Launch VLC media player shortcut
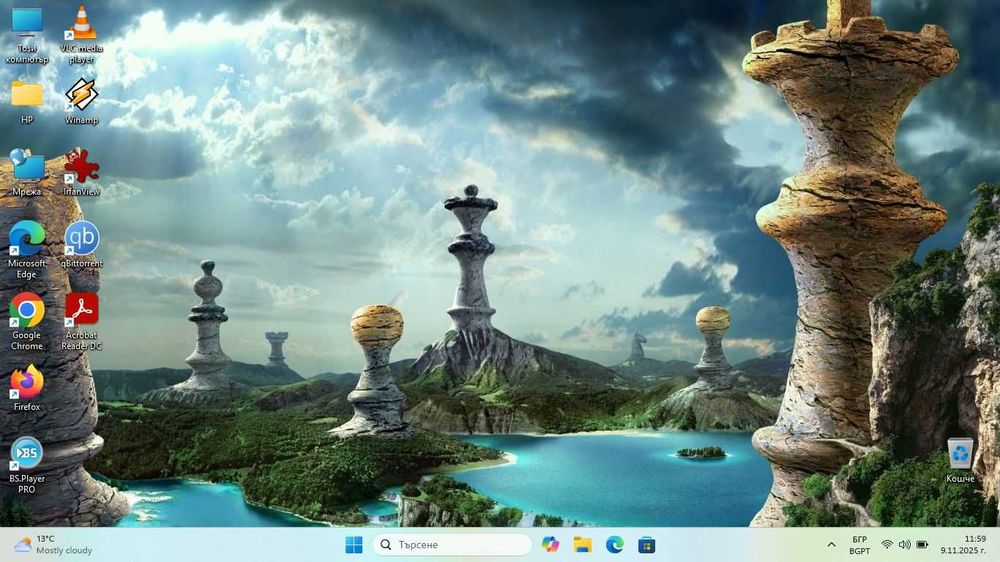 pos(82,35)
